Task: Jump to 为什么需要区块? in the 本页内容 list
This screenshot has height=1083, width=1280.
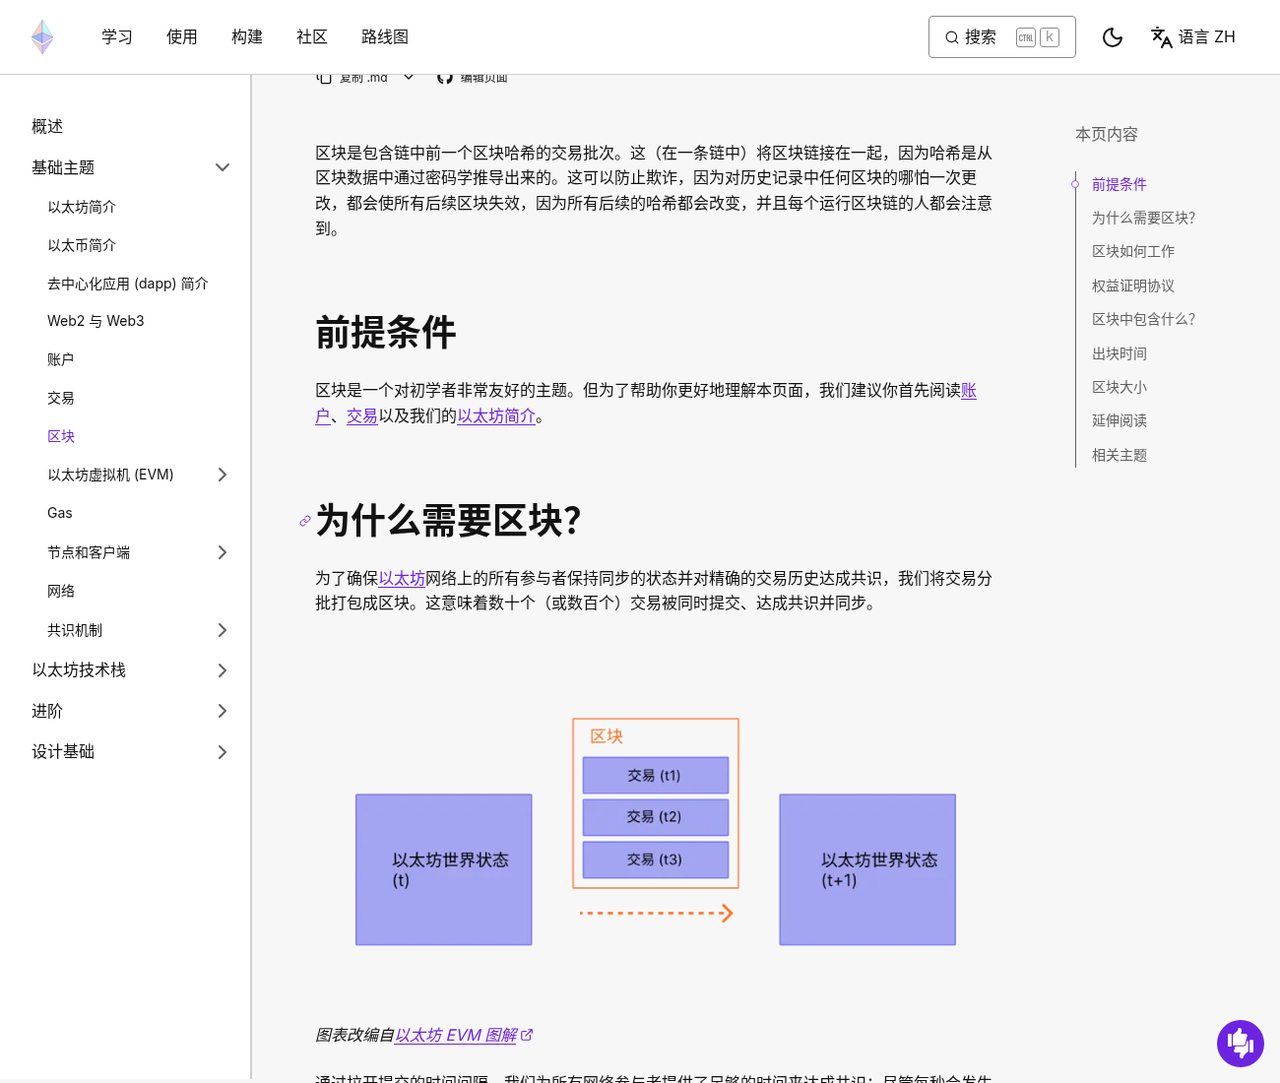Action: click(1143, 218)
